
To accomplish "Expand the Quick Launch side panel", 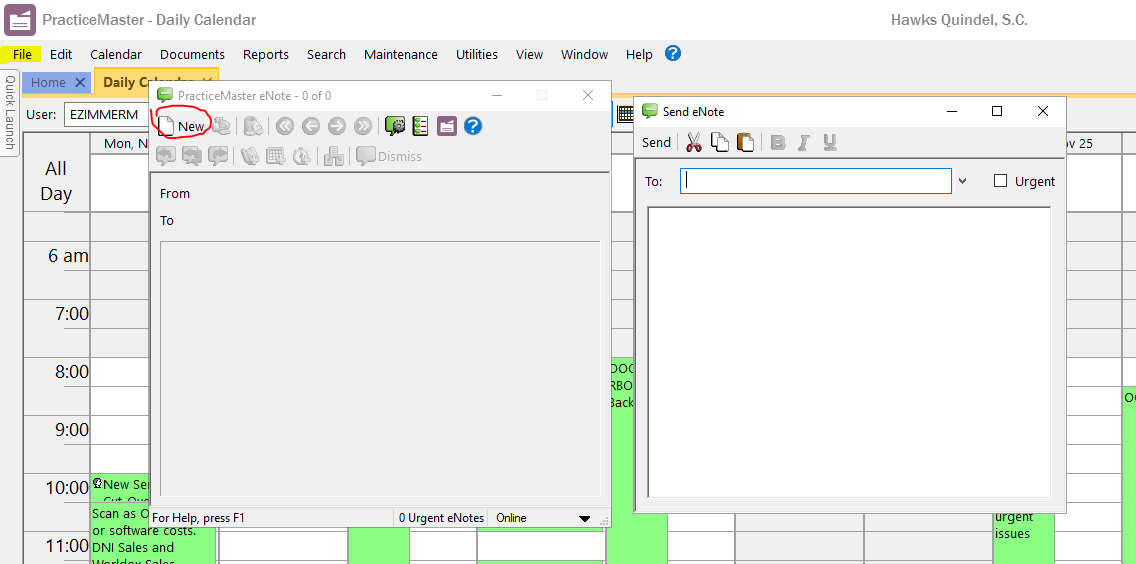I will pos(10,112).
